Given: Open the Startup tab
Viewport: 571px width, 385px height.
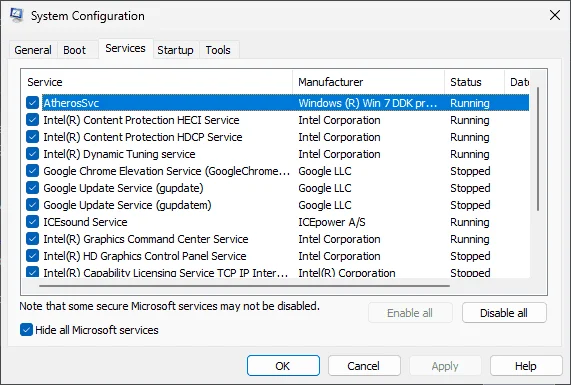Looking at the screenshot, I should (x=175, y=50).
